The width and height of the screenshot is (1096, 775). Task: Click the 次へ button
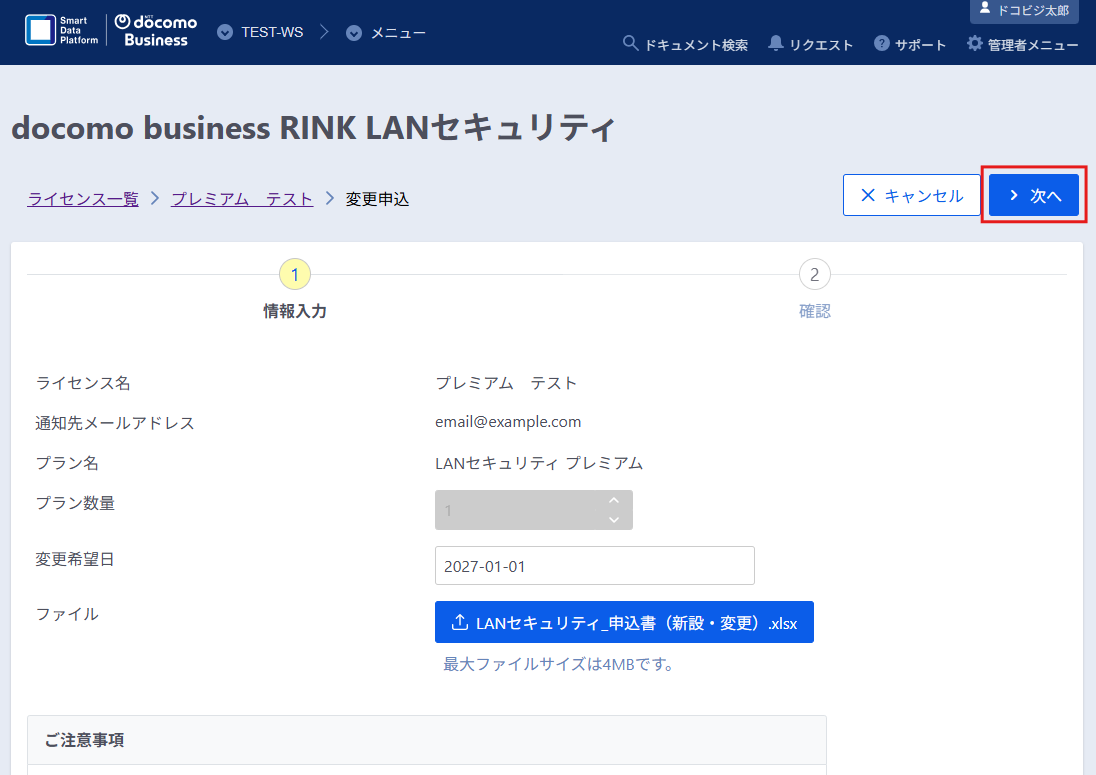click(1034, 195)
